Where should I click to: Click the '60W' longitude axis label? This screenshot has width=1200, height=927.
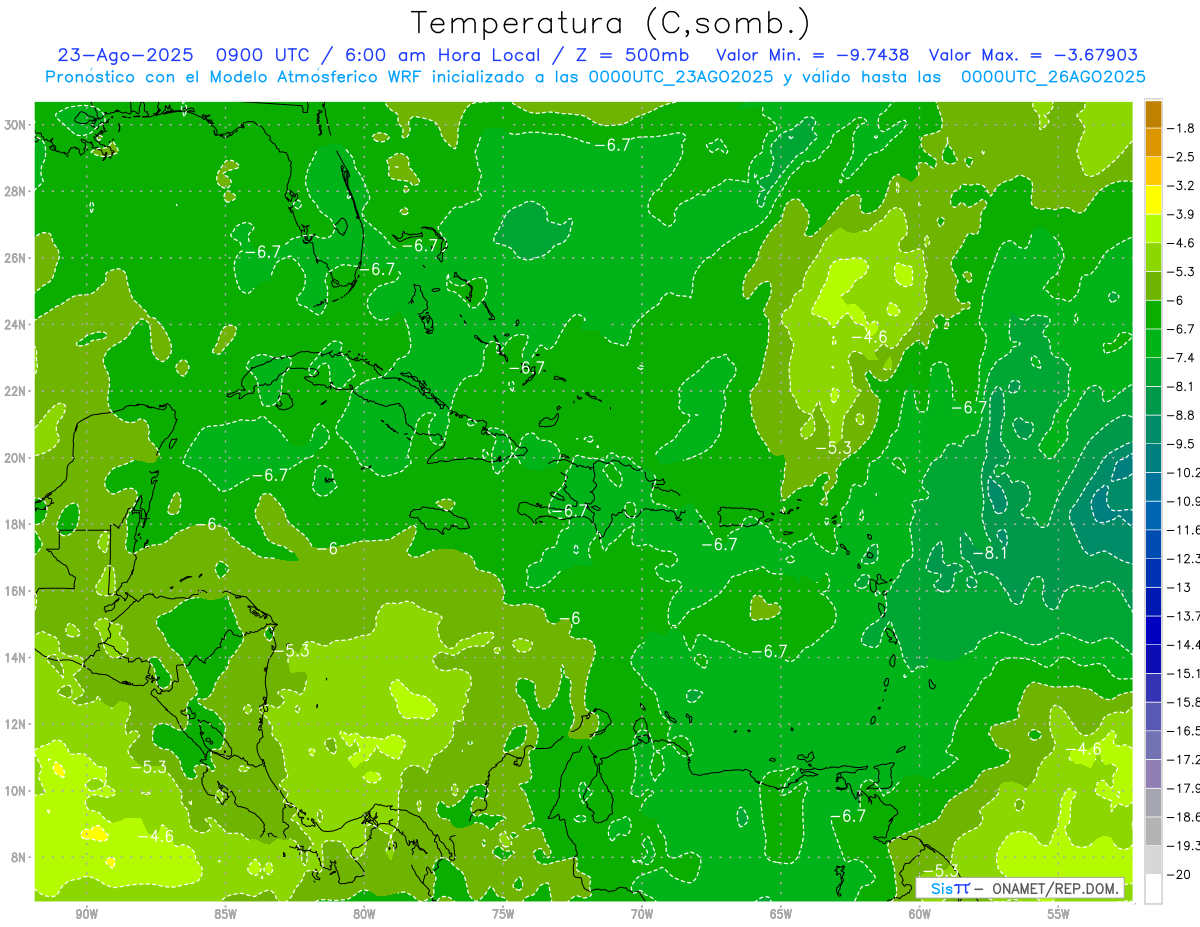(920, 915)
